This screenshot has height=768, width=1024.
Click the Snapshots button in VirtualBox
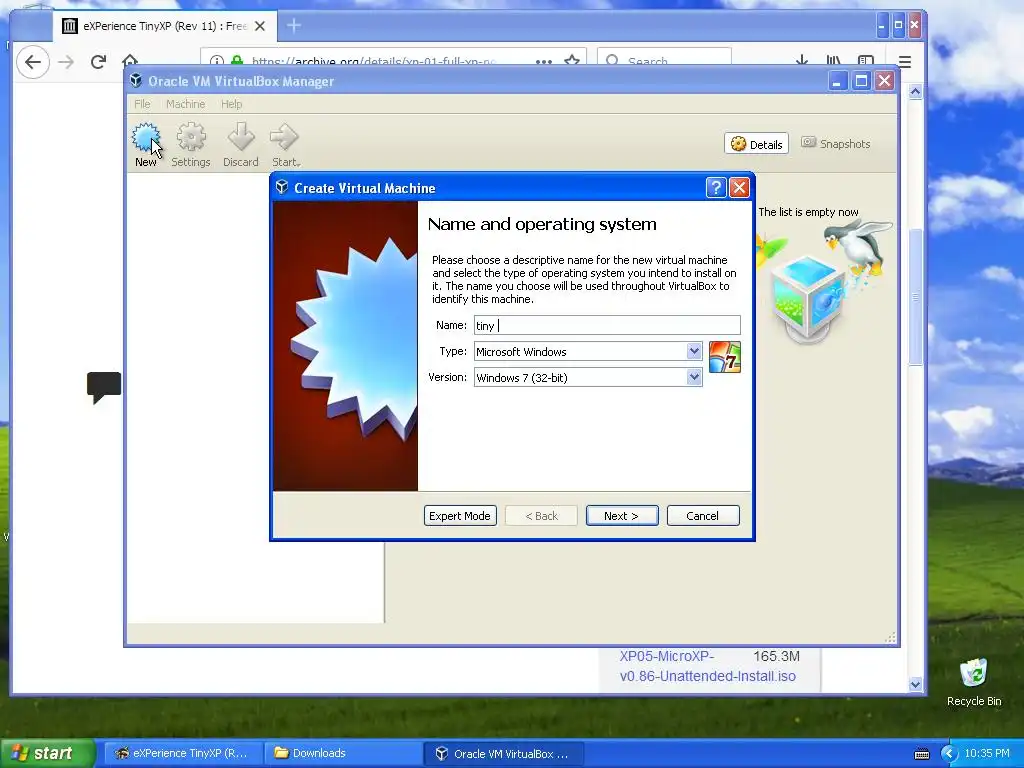pyautogui.click(x=835, y=144)
